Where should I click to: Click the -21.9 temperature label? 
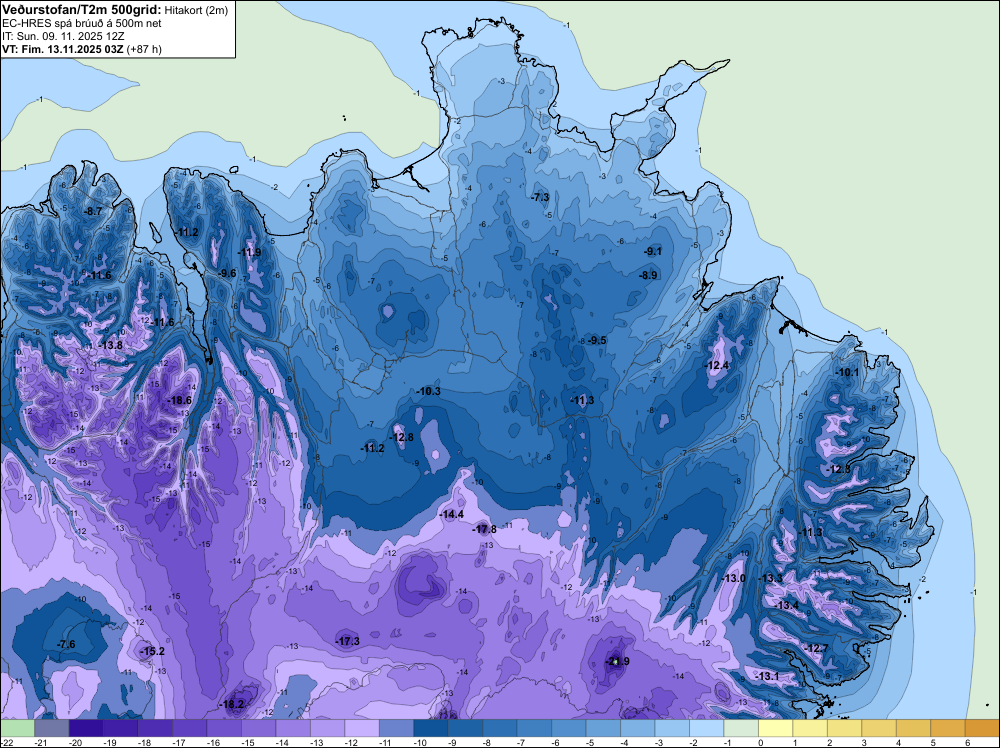[x=617, y=661]
